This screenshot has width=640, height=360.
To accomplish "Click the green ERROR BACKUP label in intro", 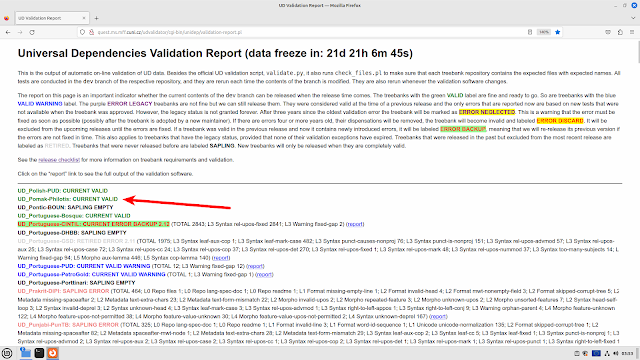I will (463, 129).
